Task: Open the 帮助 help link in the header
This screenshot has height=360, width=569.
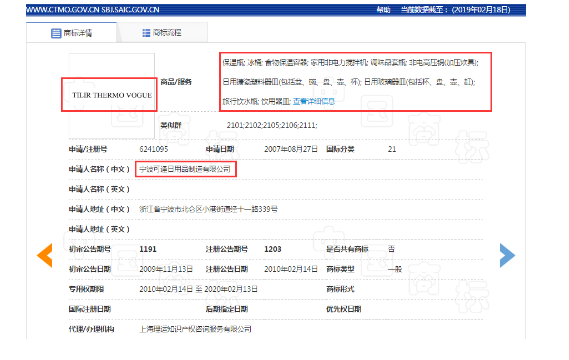Action: pyautogui.click(x=383, y=10)
